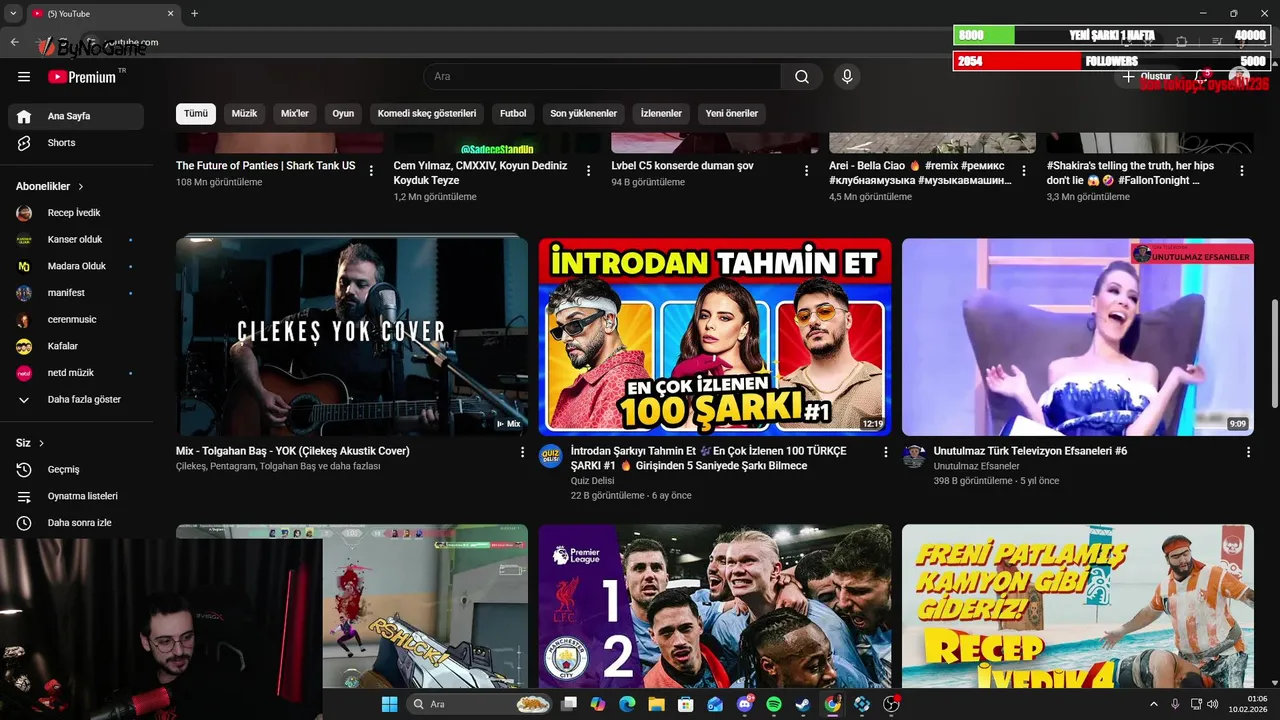Image resolution: width=1280 pixels, height=720 pixels.
Task: Play the Çilekeş Yok Cover thumbnail
Action: (x=352, y=337)
